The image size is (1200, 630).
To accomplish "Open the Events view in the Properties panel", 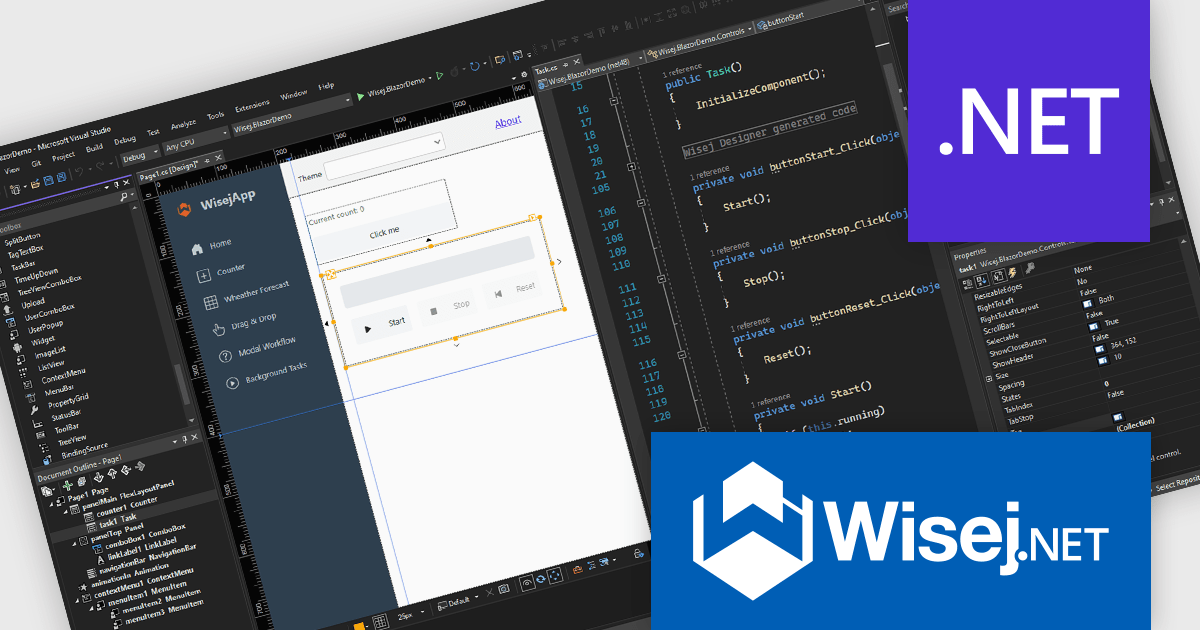I will tap(1013, 273).
